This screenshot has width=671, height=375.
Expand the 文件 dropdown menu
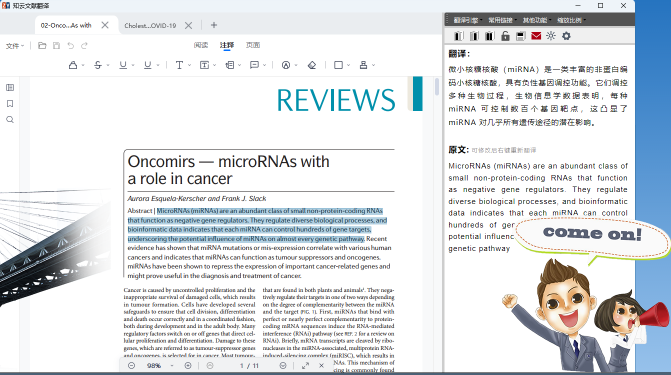15,46
